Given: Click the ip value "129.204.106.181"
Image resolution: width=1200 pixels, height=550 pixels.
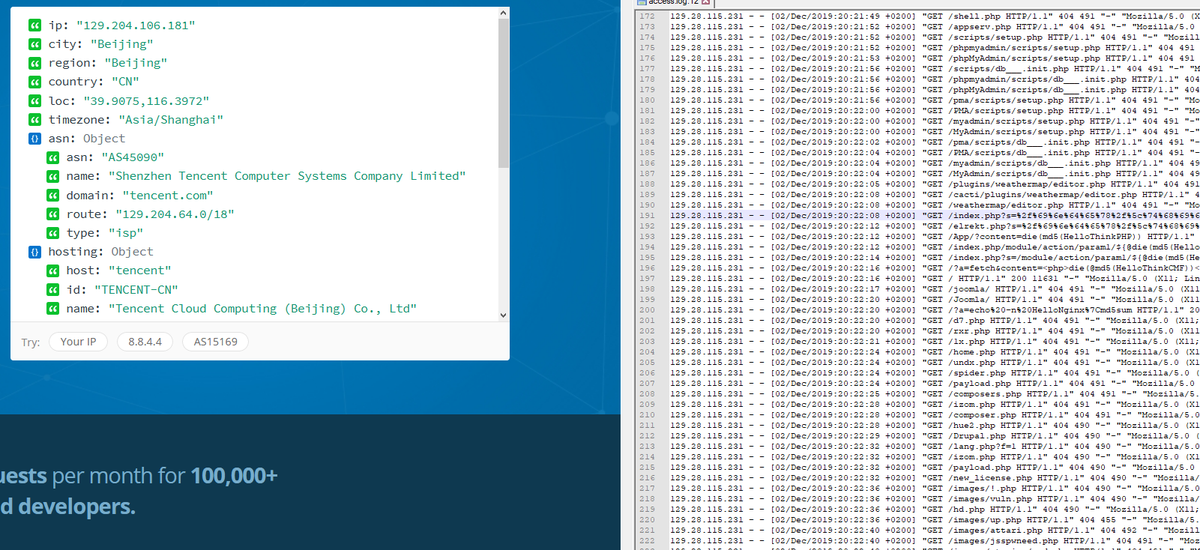Looking at the screenshot, I should click(134, 26).
